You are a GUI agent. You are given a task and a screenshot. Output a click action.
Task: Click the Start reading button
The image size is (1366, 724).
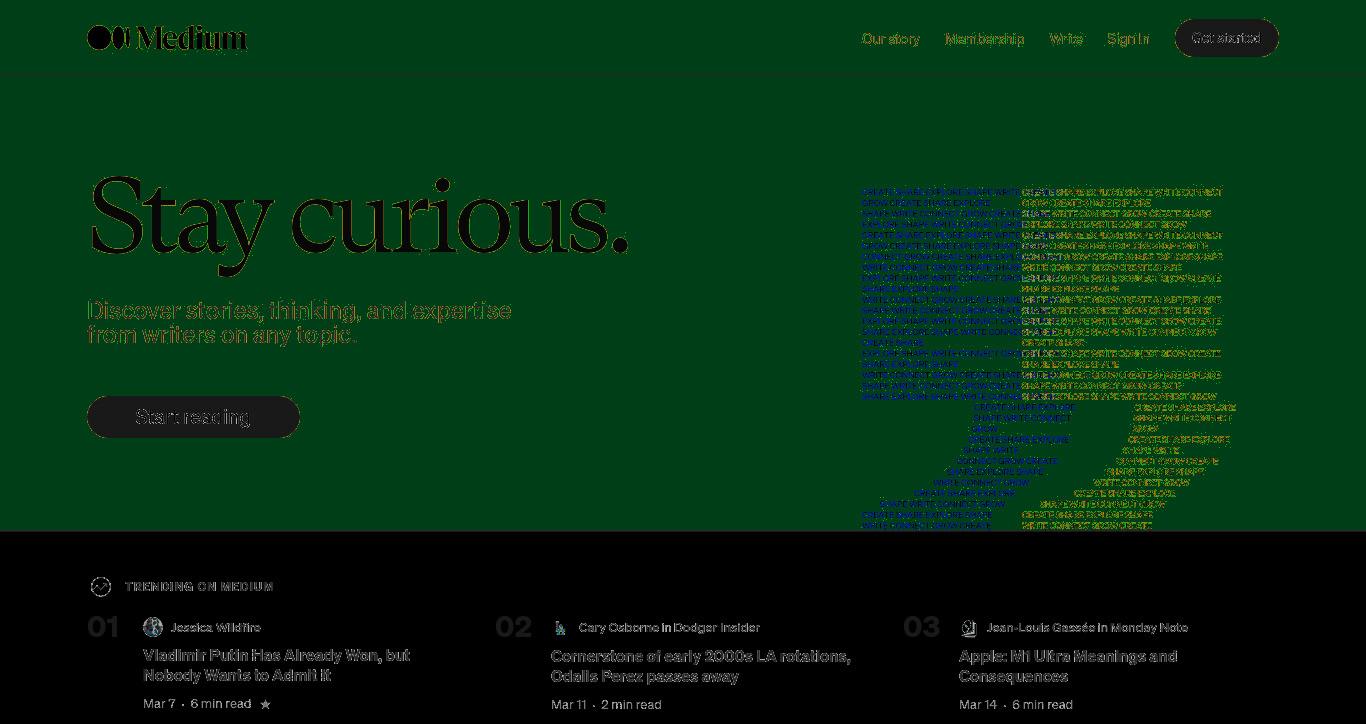tap(193, 417)
